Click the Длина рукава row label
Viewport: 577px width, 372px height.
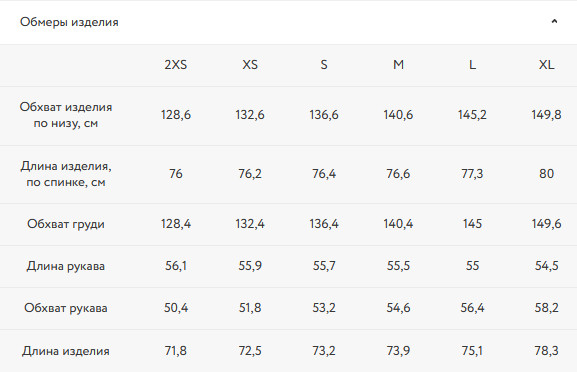tap(66, 266)
